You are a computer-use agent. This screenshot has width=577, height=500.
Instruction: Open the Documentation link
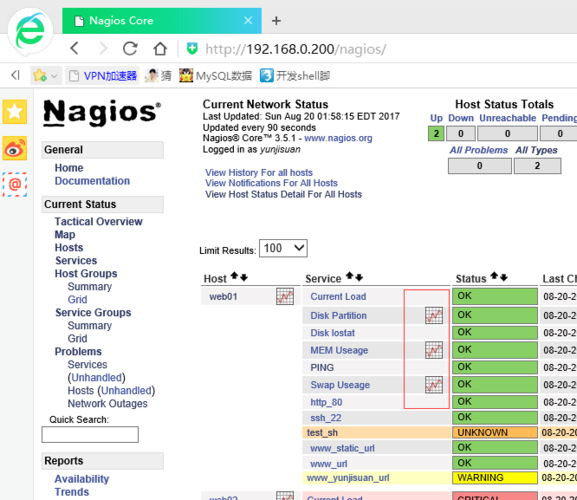tap(92, 181)
